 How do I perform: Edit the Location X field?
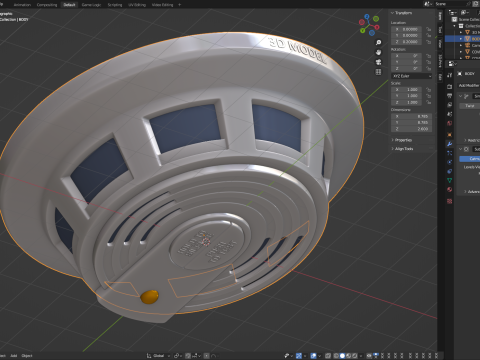pyautogui.click(x=407, y=29)
